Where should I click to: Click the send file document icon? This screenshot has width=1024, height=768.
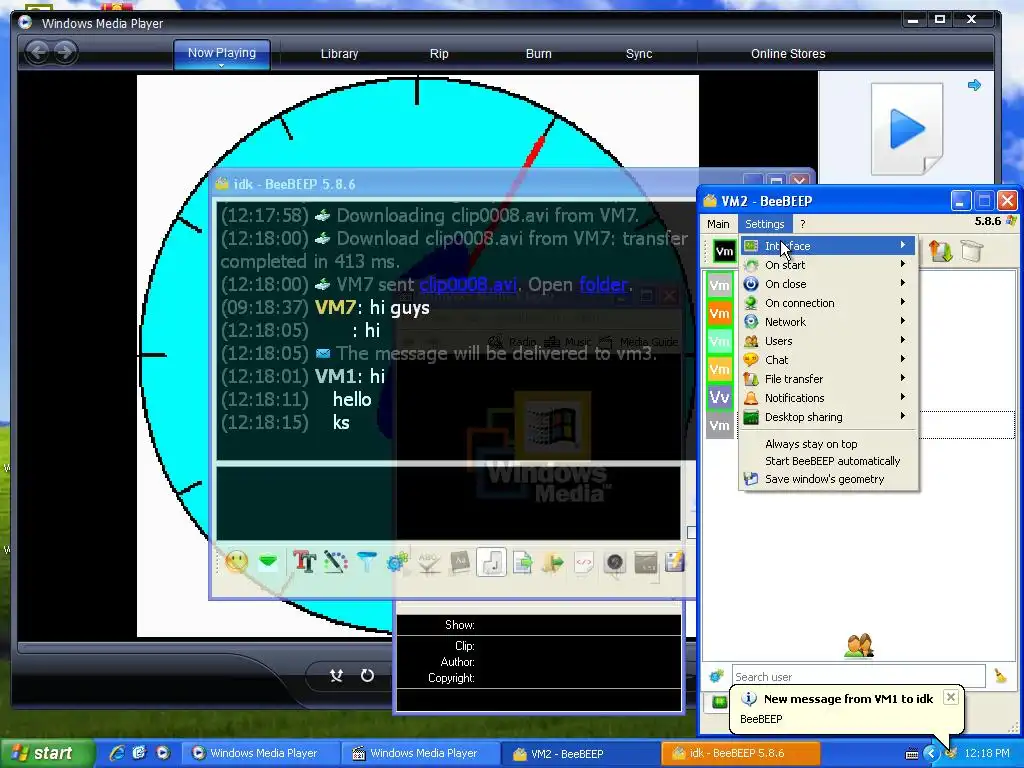coord(522,562)
